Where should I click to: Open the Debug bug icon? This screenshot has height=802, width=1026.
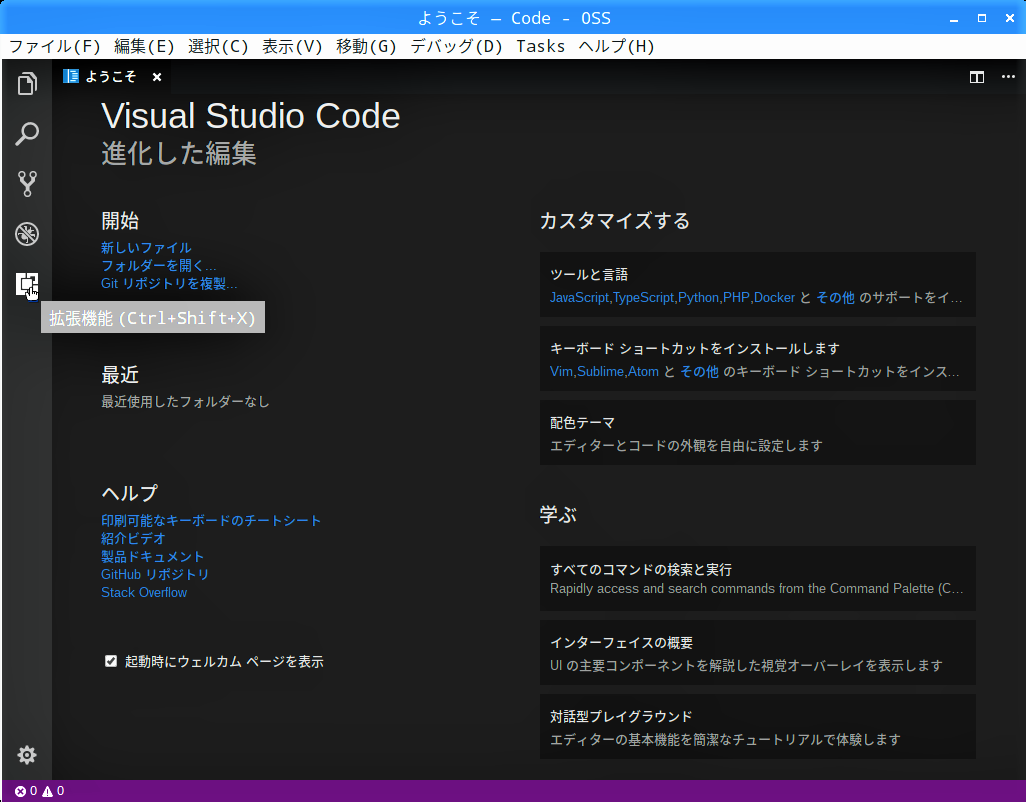(27, 234)
